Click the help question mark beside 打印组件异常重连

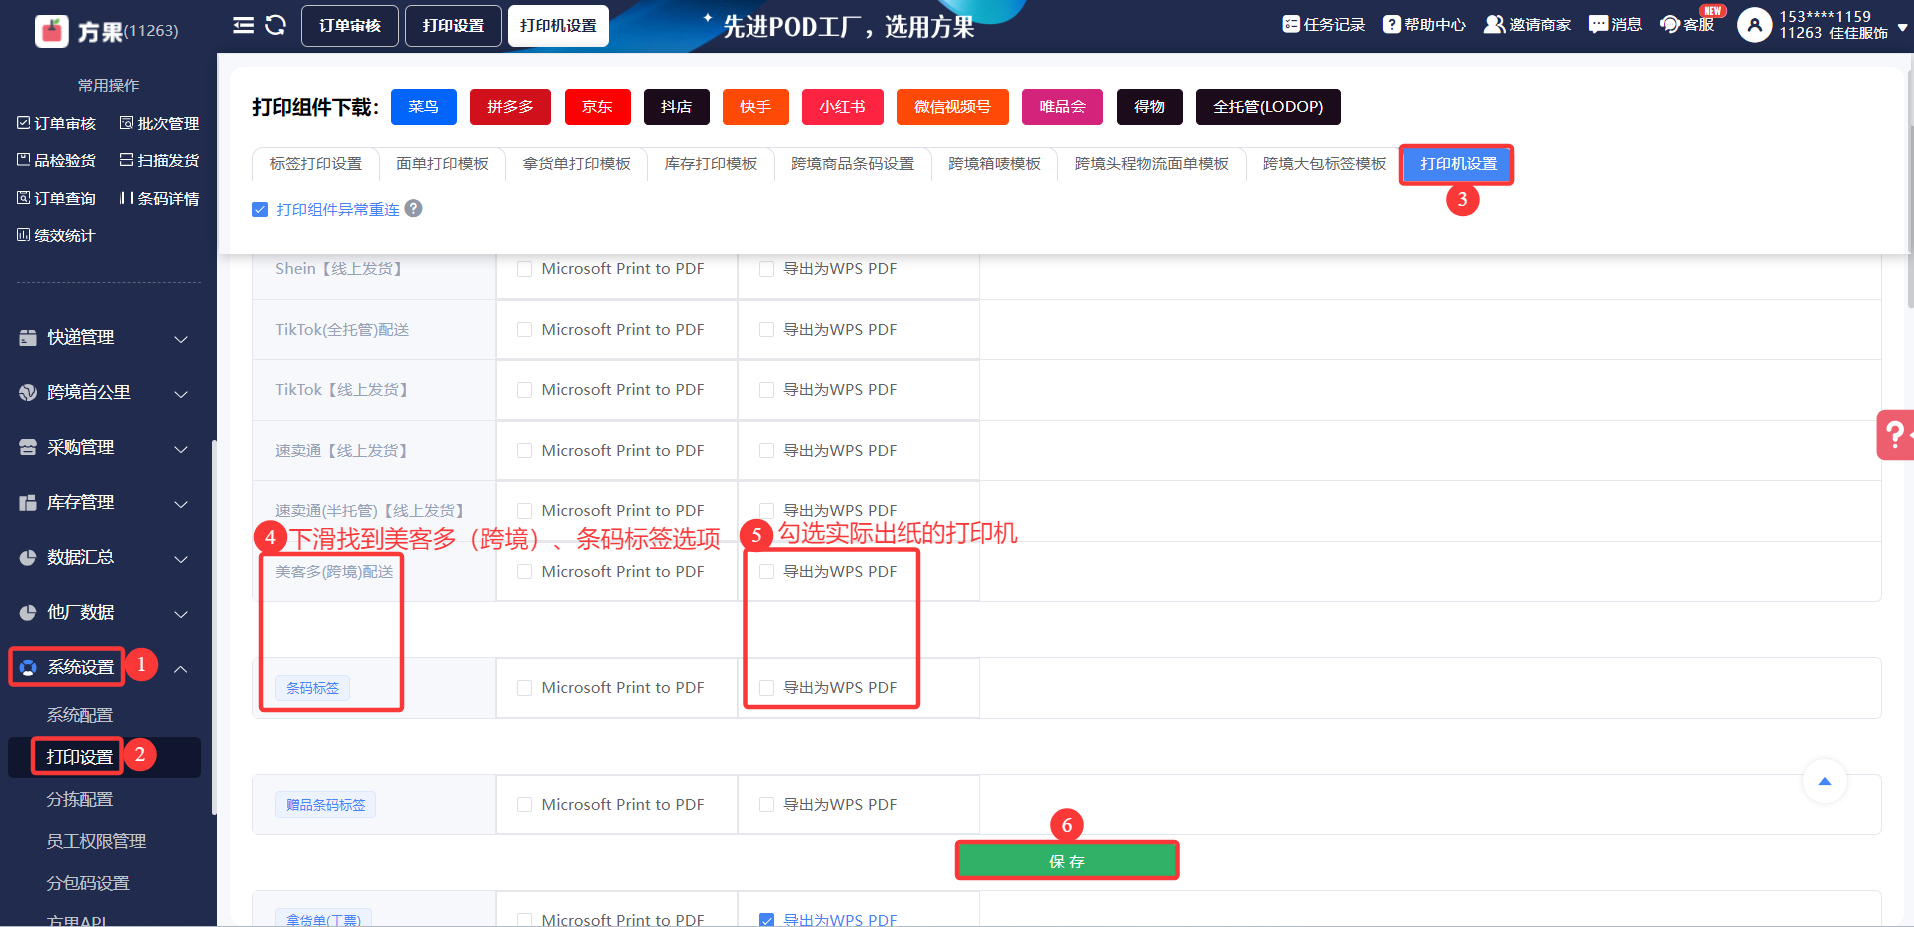[413, 208]
